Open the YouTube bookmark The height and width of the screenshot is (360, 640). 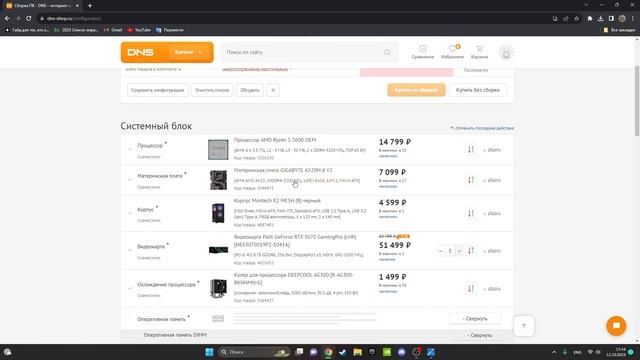click(139, 30)
